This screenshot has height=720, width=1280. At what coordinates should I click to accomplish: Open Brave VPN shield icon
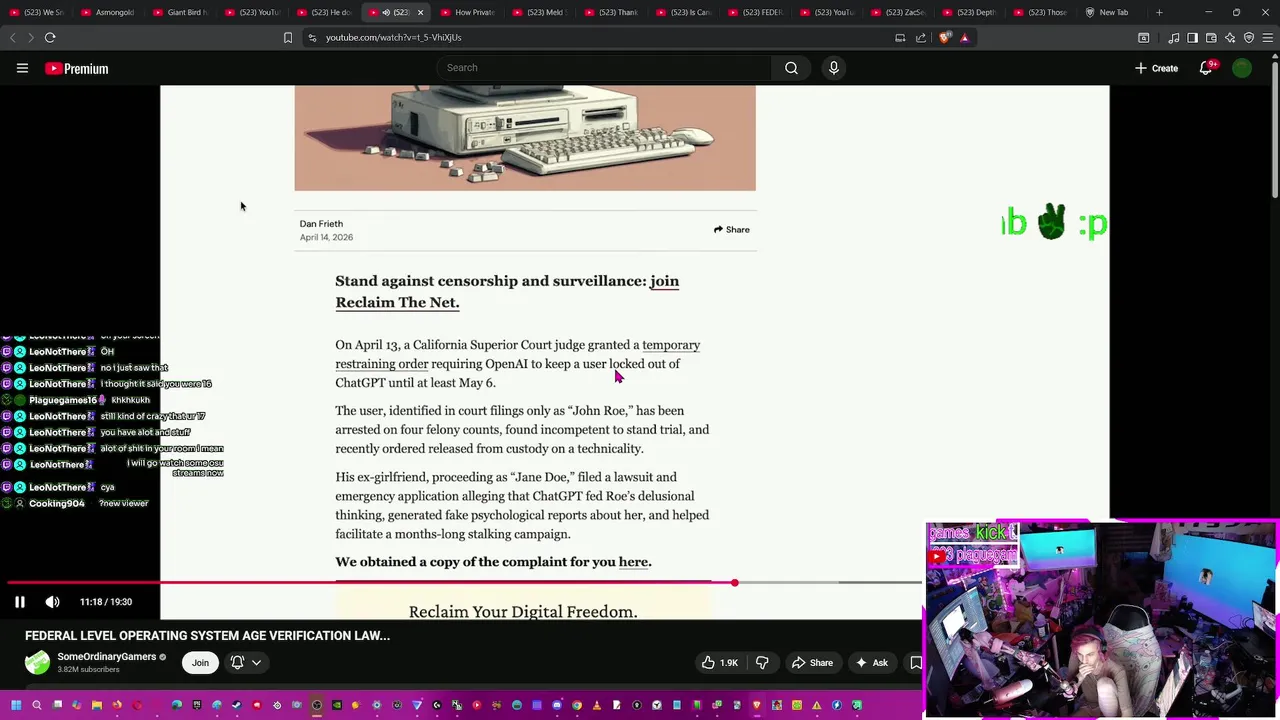1249,38
